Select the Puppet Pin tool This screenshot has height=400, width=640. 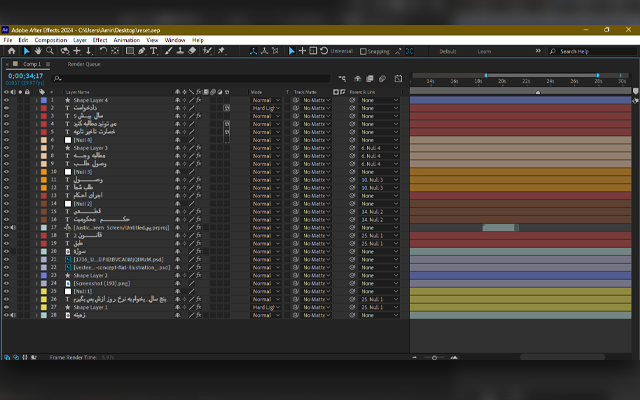point(221,51)
